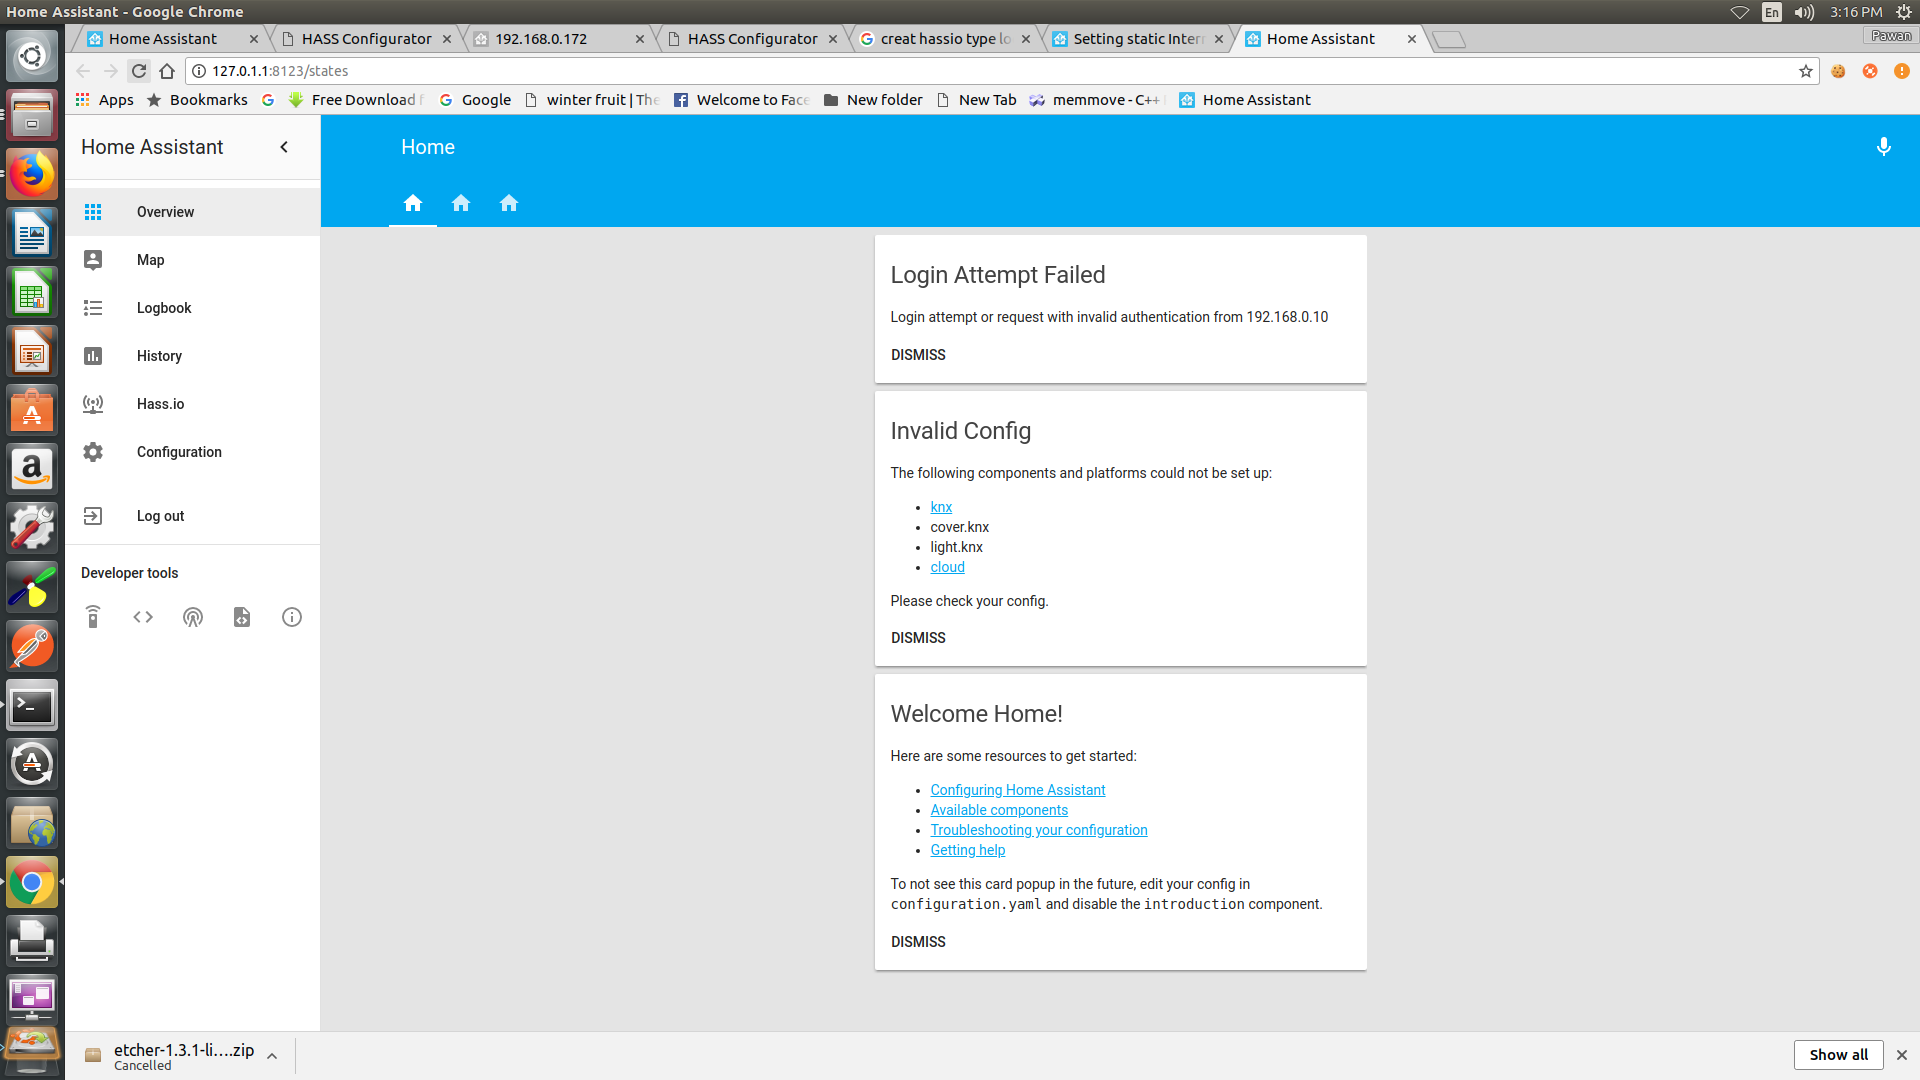Open the Fire Event developer tool

[x=193, y=617]
